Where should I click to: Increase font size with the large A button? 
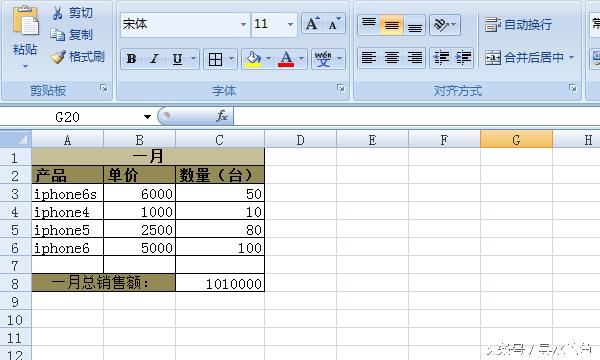[312, 24]
